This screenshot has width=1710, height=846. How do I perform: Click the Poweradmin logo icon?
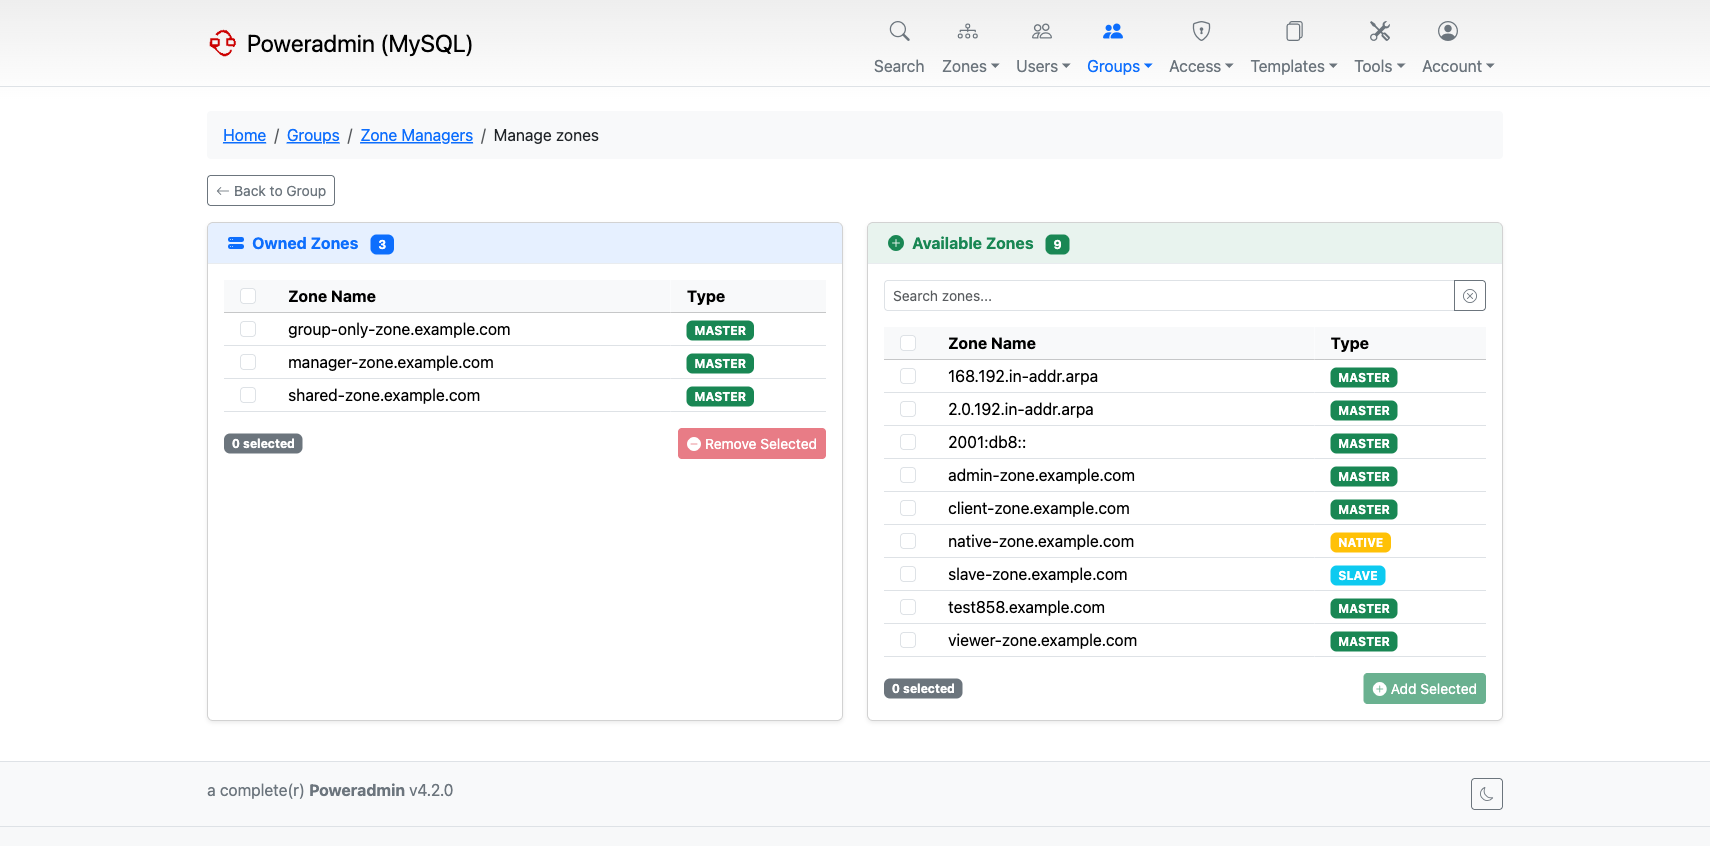pos(222,43)
